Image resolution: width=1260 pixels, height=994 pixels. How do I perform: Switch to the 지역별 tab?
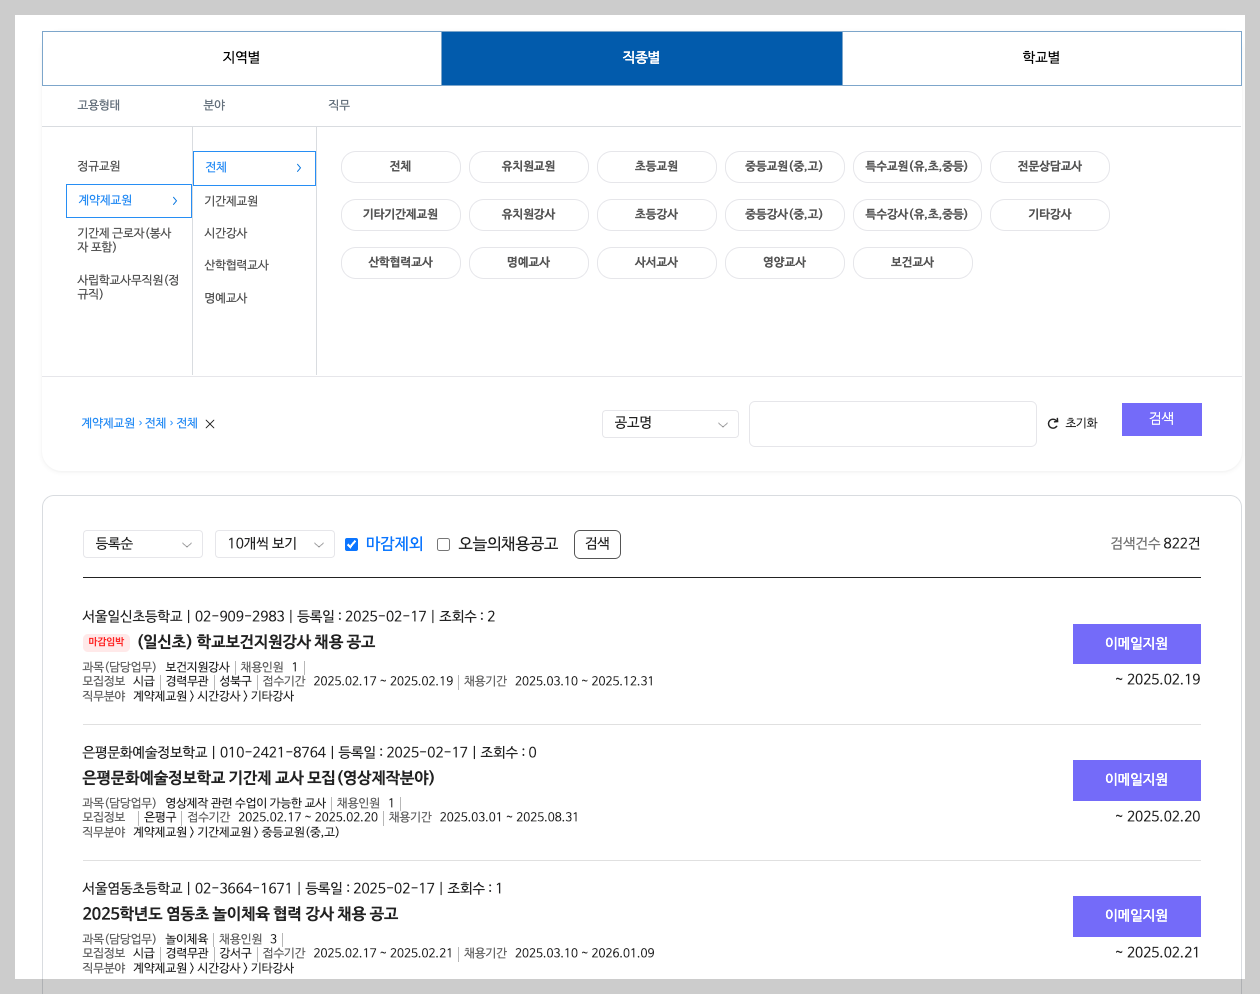(241, 58)
